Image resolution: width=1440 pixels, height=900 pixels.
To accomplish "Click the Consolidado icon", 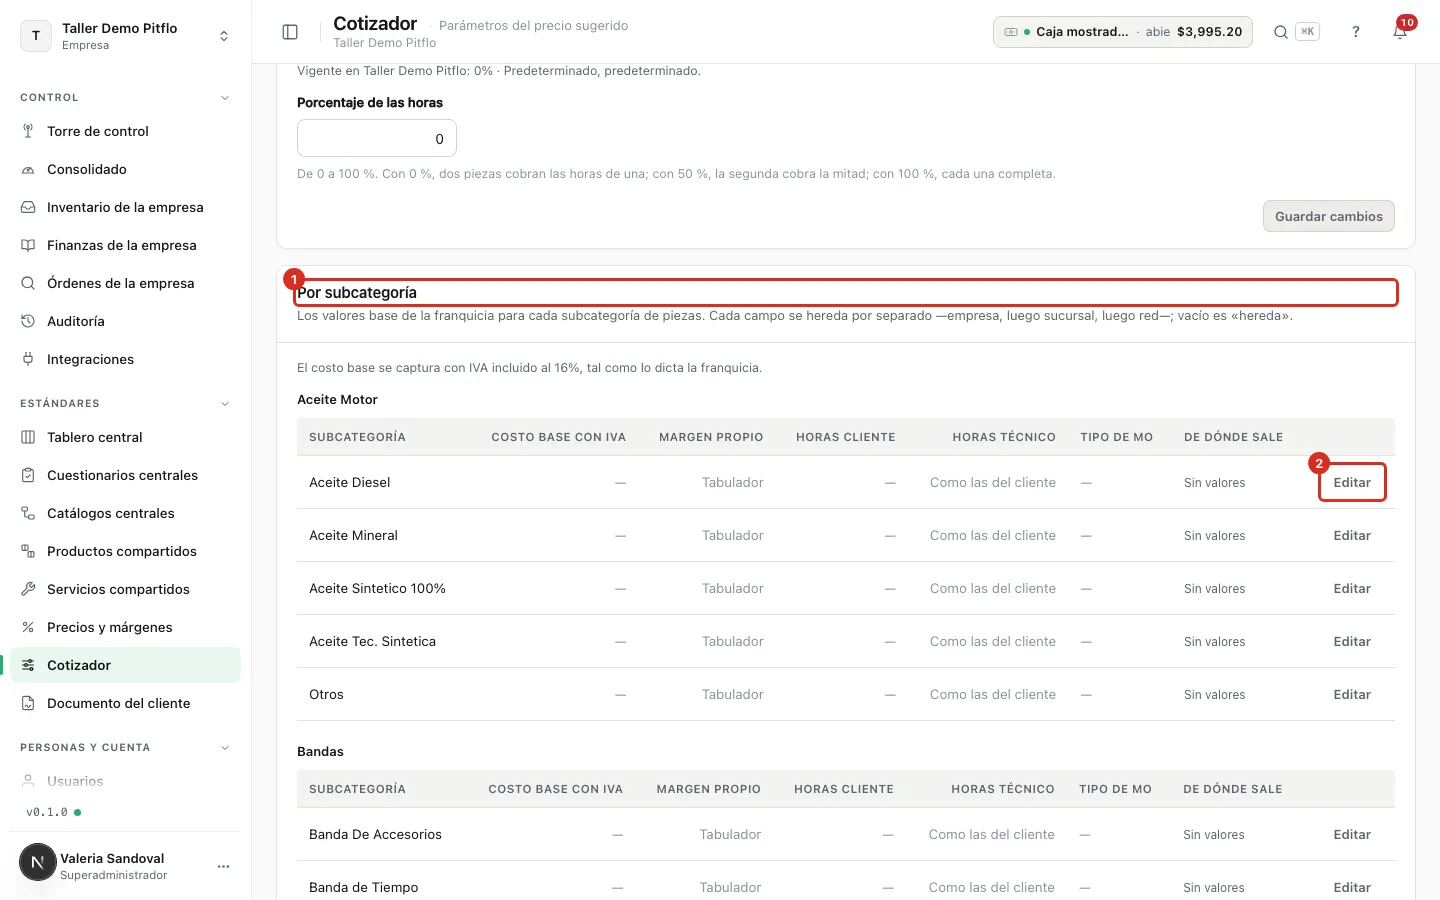I will click(28, 169).
